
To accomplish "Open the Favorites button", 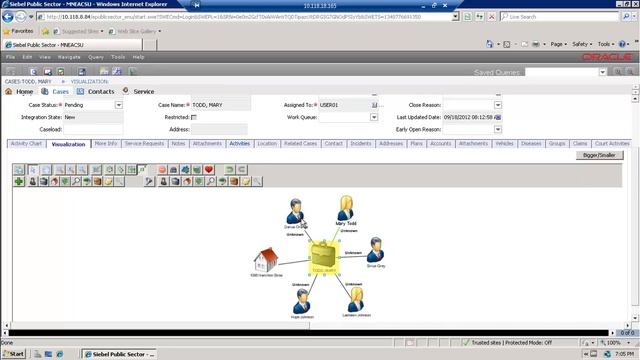I will pyautogui.click(x=18, y=31).
